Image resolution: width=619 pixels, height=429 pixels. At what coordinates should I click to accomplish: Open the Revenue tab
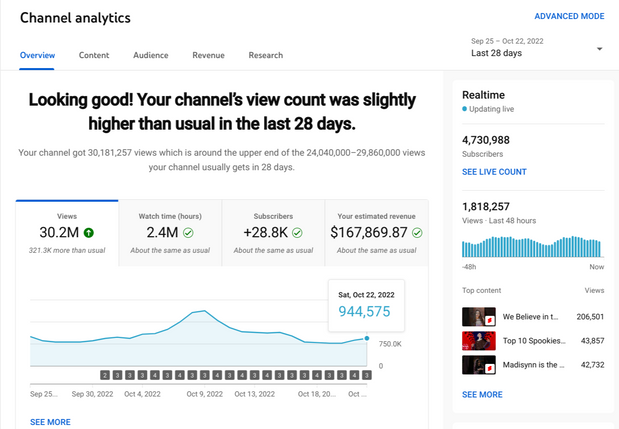coord(208,55)
